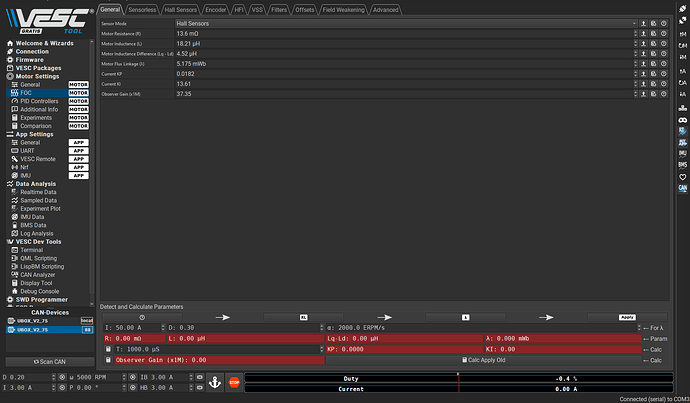Screen dimensions: 690x403
Task: Click the λ flux linkage measure button
Action: point(465,316)
